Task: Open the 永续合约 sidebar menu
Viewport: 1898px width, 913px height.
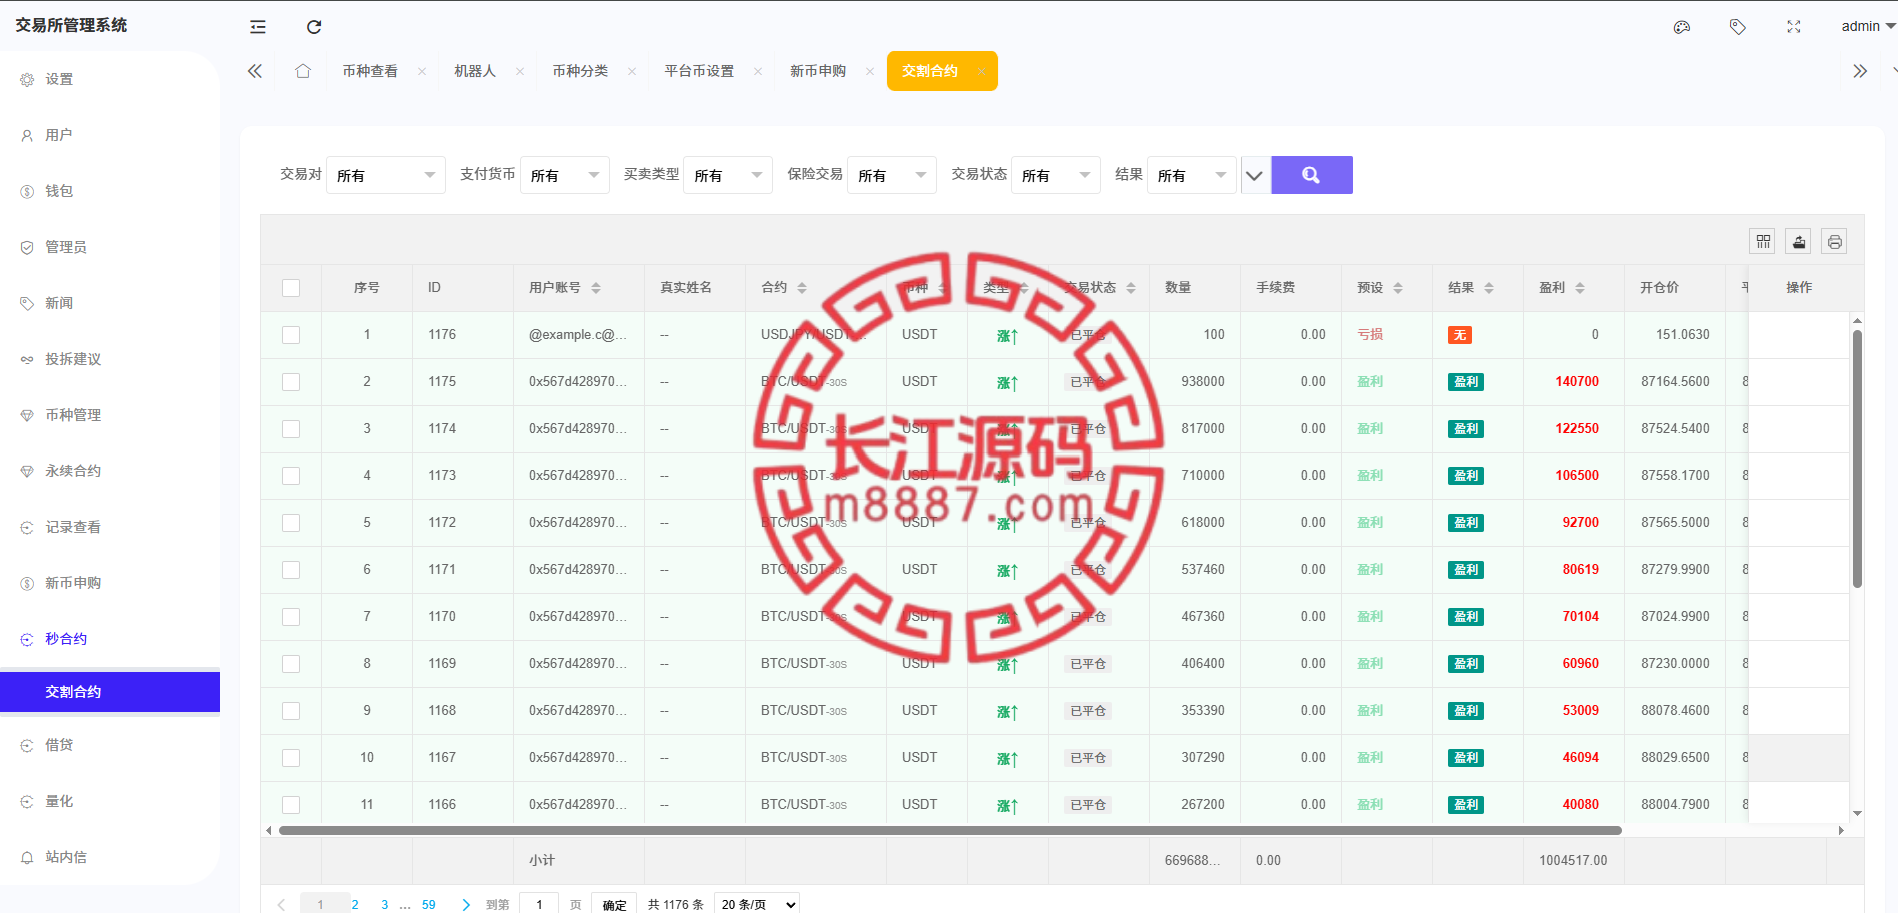Action: click(110, 471)
